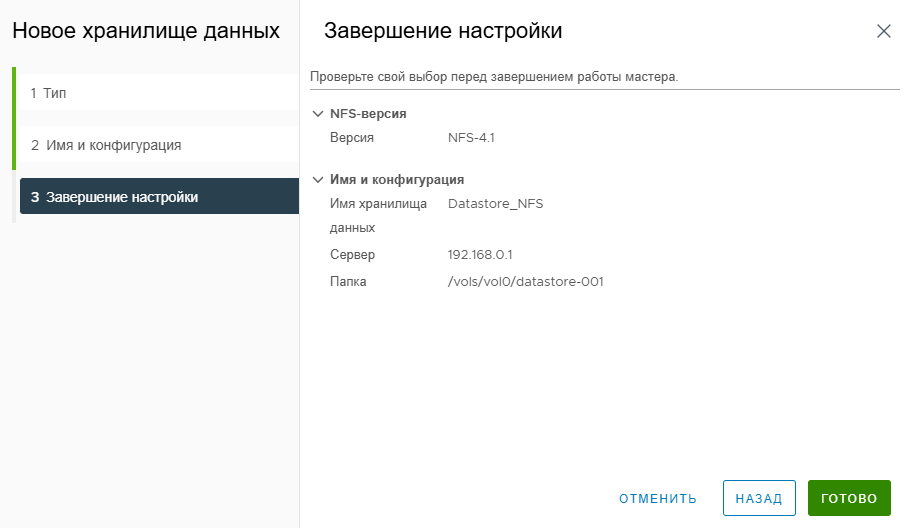This screenshot has height=528, width=905.
Task: Go to step 2 Имя и конфигурация
Action: (159, 145)
